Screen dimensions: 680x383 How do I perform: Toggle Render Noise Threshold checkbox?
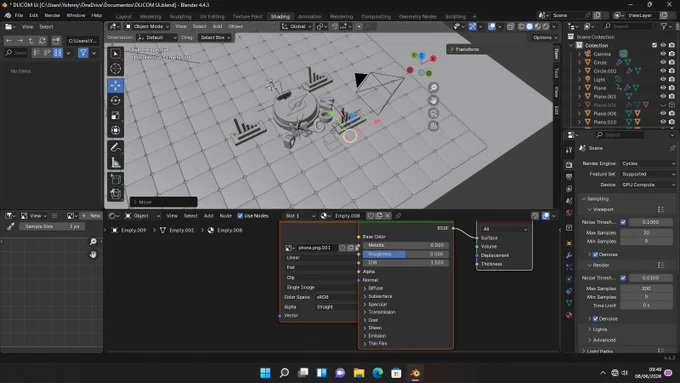(623, 278)
